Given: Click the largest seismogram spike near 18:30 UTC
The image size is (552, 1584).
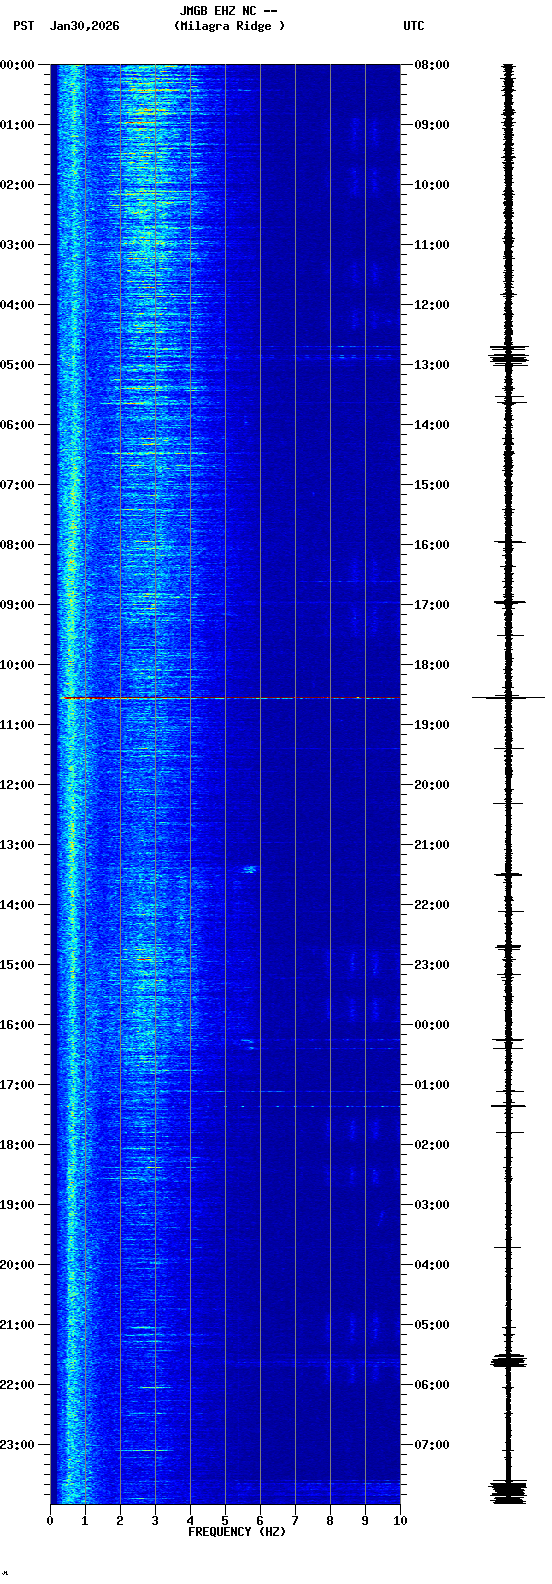Looking at the screenshot, I should coord(509,697).
